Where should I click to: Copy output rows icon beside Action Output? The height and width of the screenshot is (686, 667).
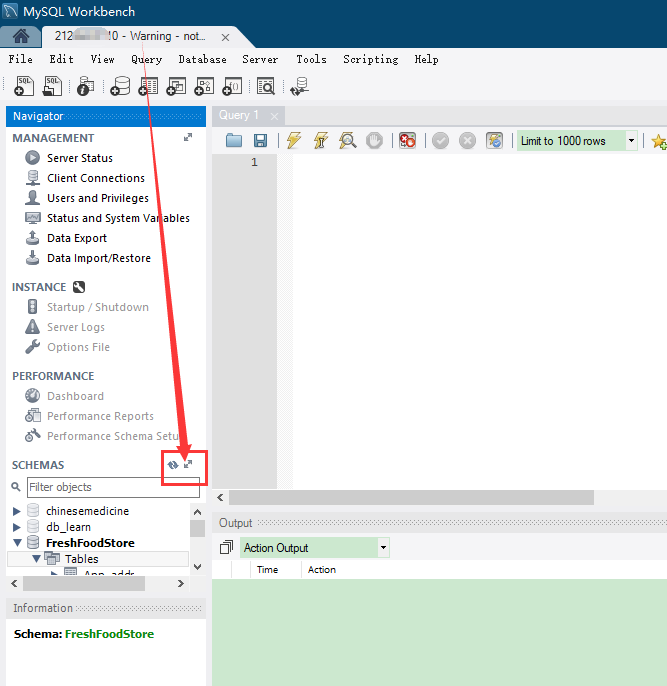tap(226, 547)
